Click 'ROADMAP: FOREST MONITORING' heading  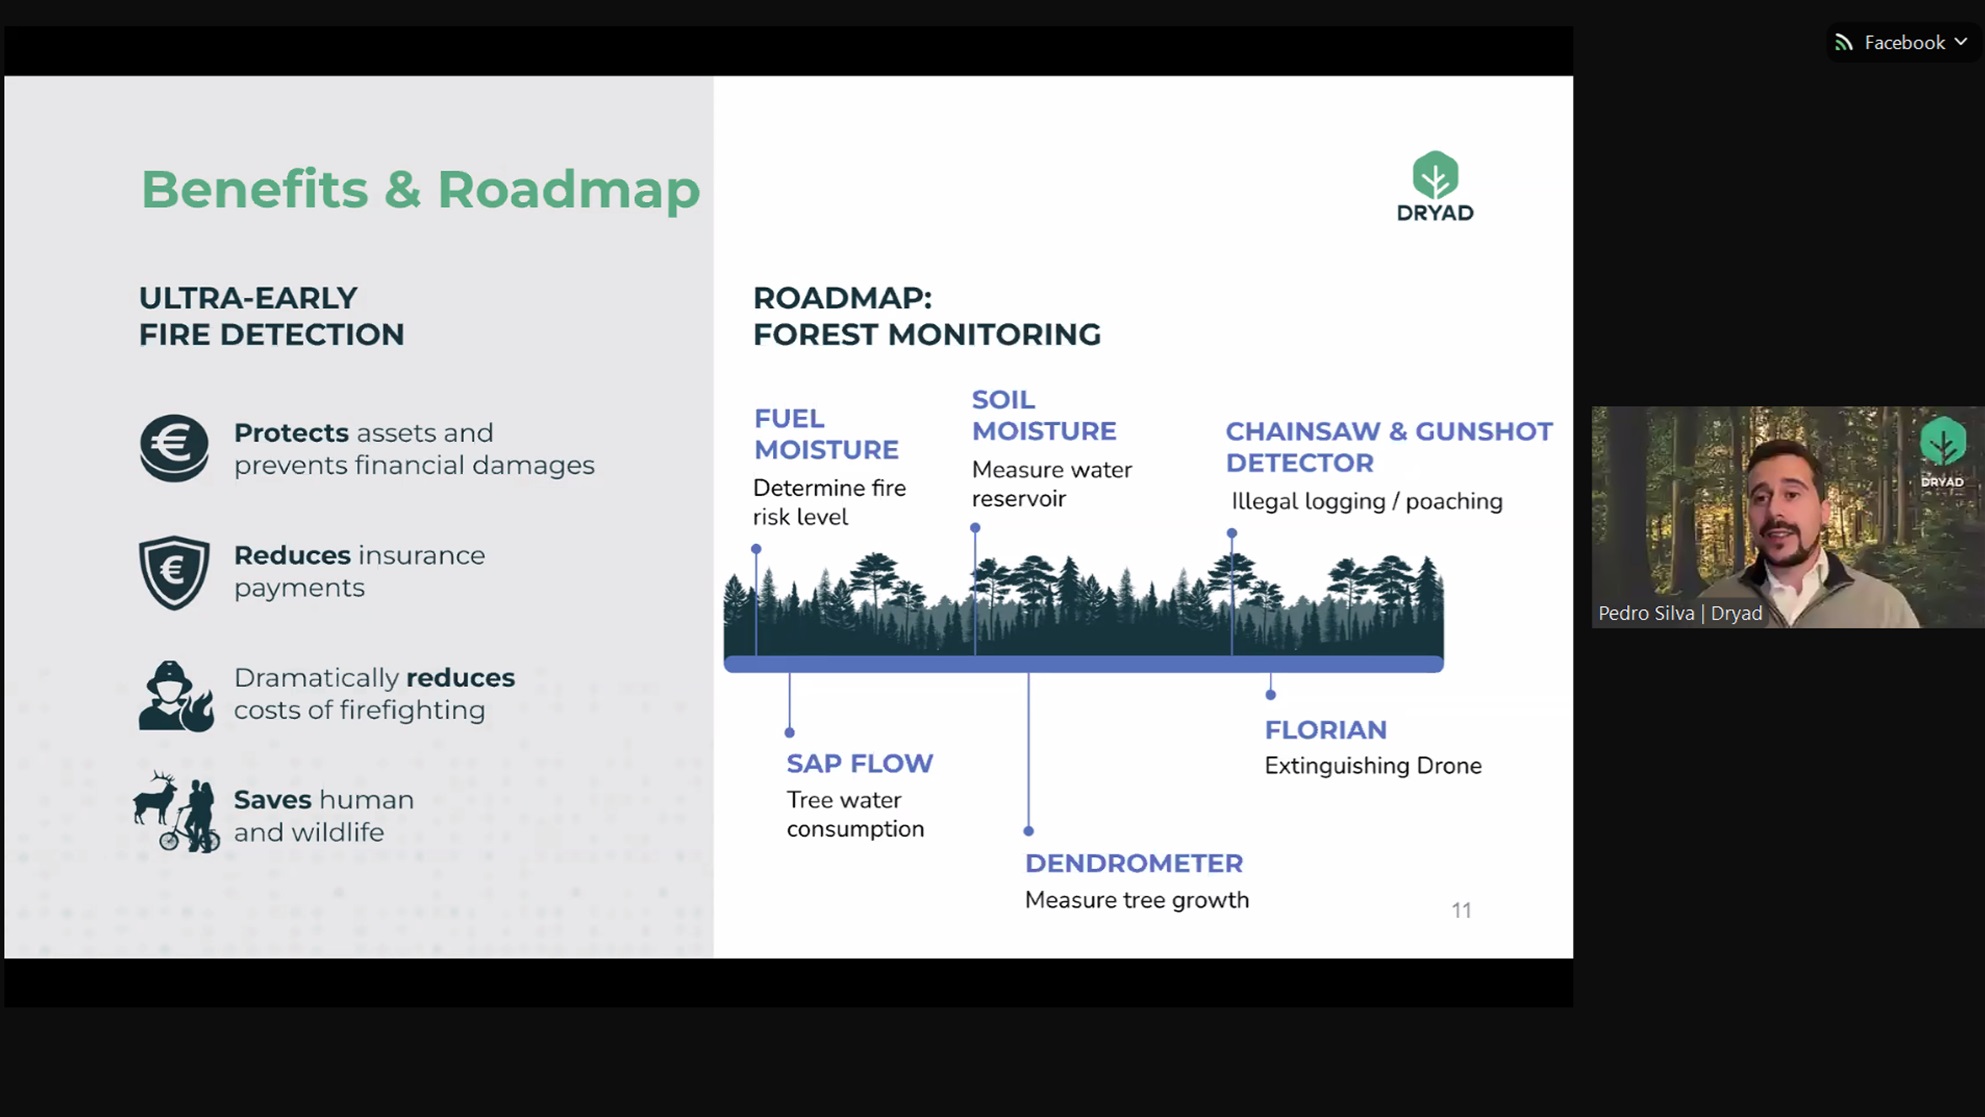(x=926, y=316)
